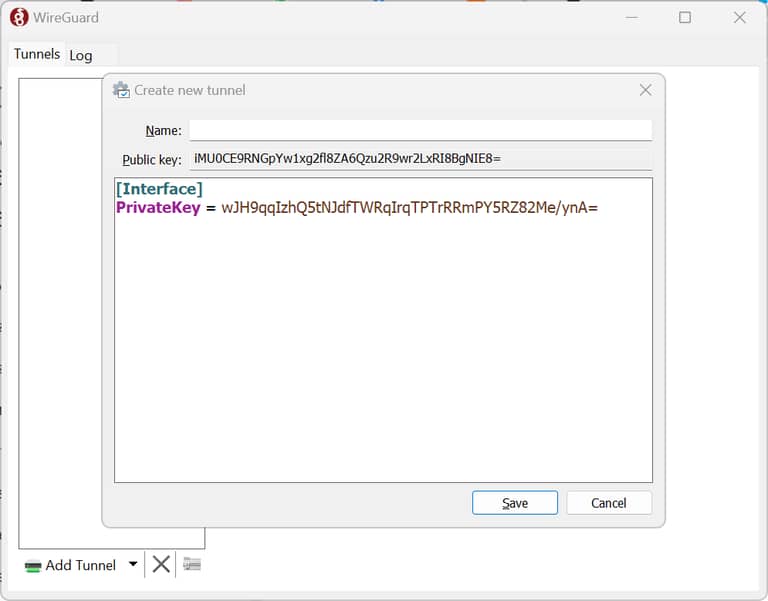Click the Create new tunnel dialog icon

(121, 90)
